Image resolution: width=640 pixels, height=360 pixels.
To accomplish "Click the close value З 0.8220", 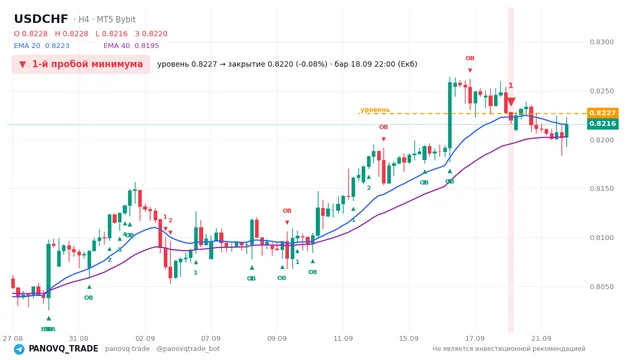I will (151, 34).
